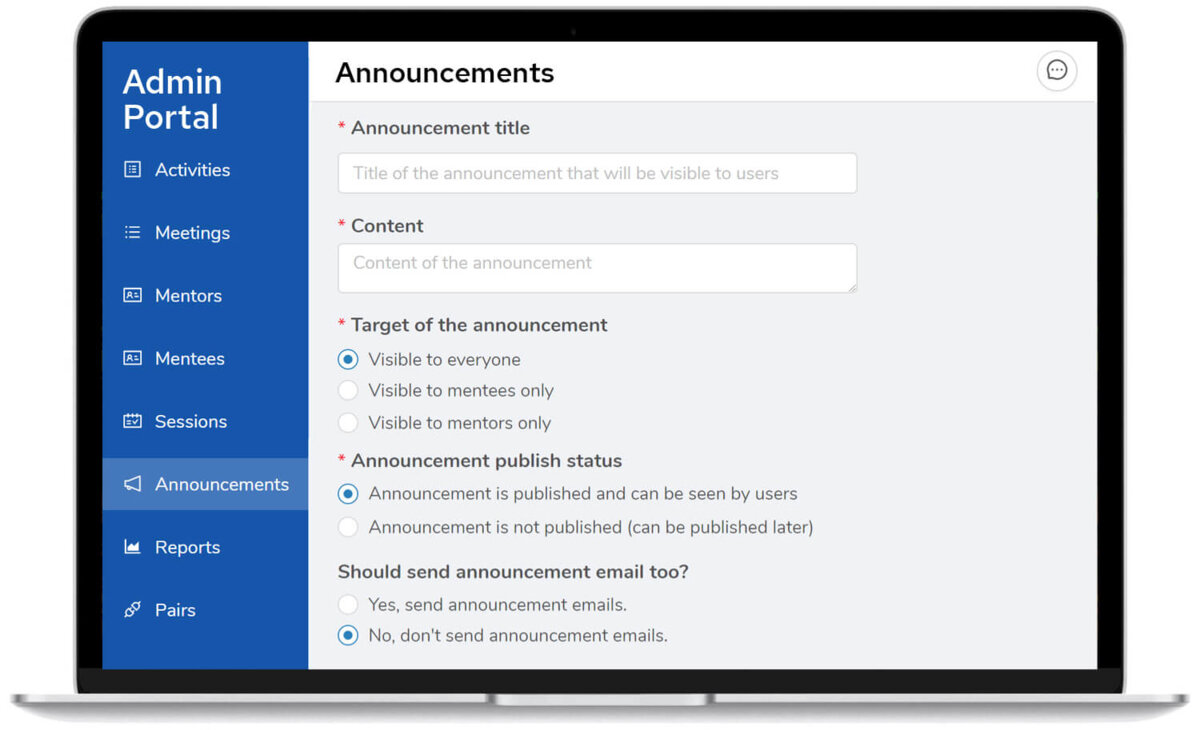Choose 'No, don't send announcement emails'
The height and width of the screenshot is (730, 1200).
coord(347,635)
